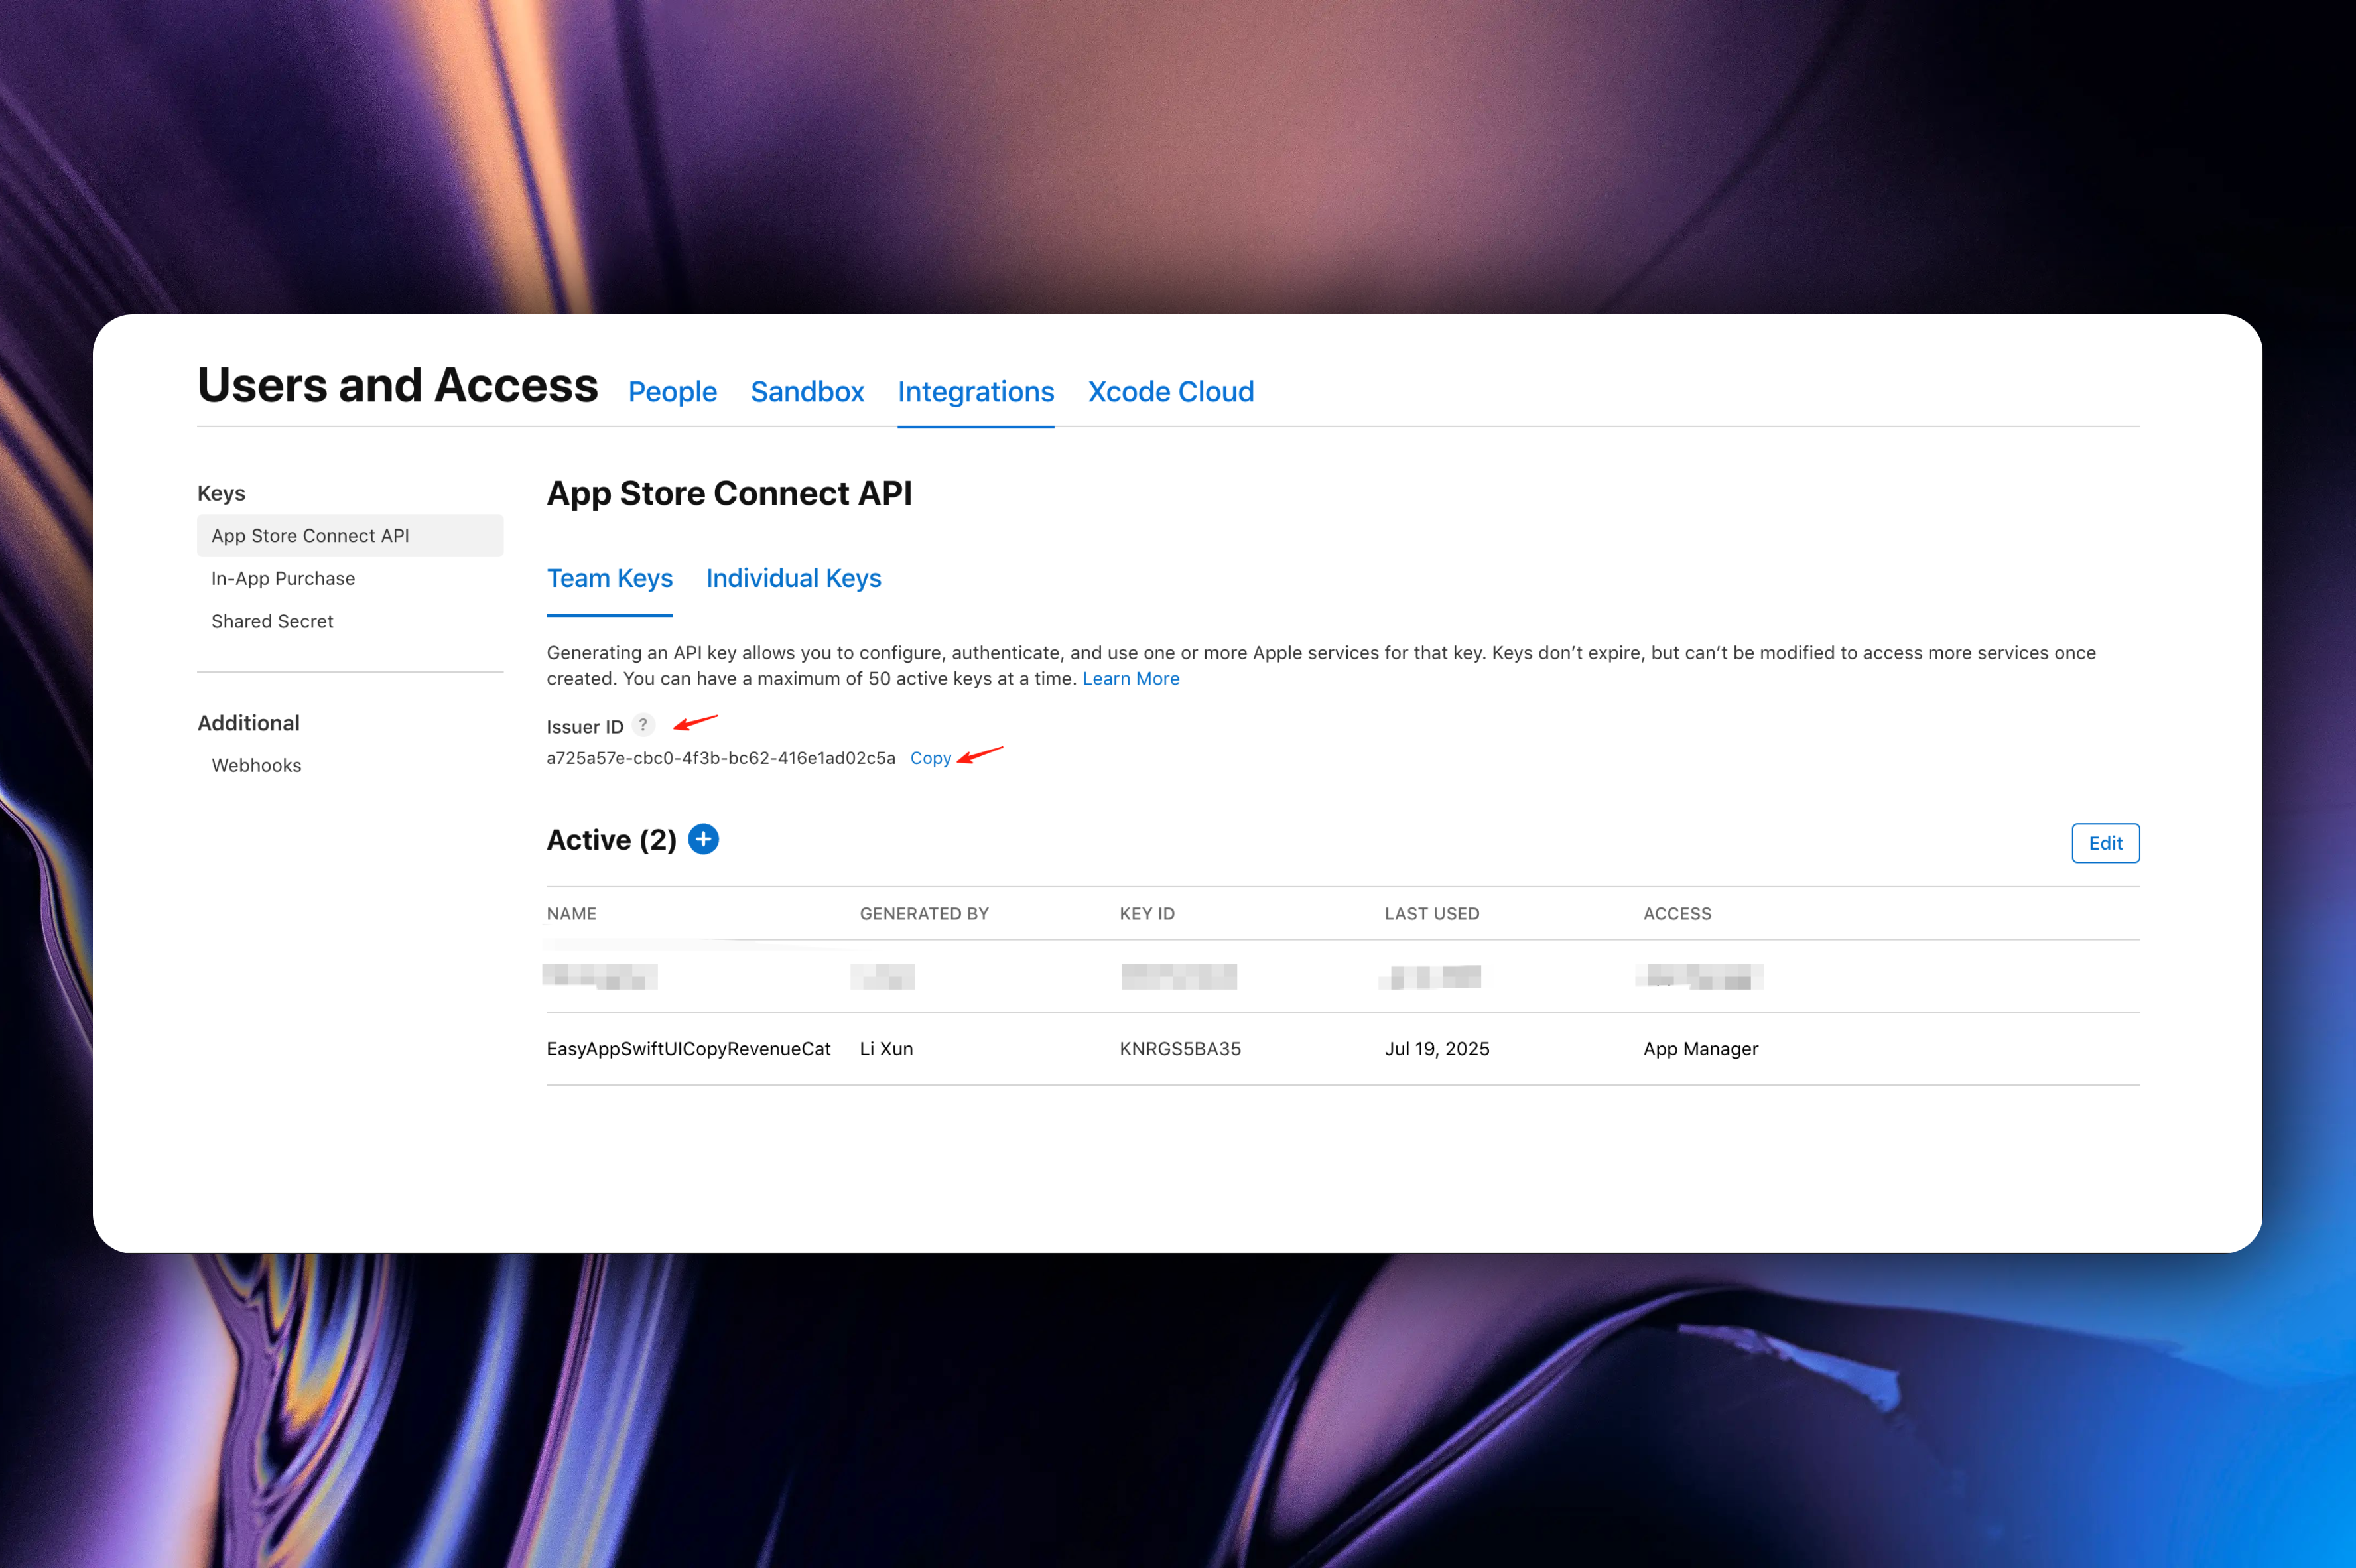Open Webhooks under Additional
The image size is (2356, 1568).
point(256,765)
